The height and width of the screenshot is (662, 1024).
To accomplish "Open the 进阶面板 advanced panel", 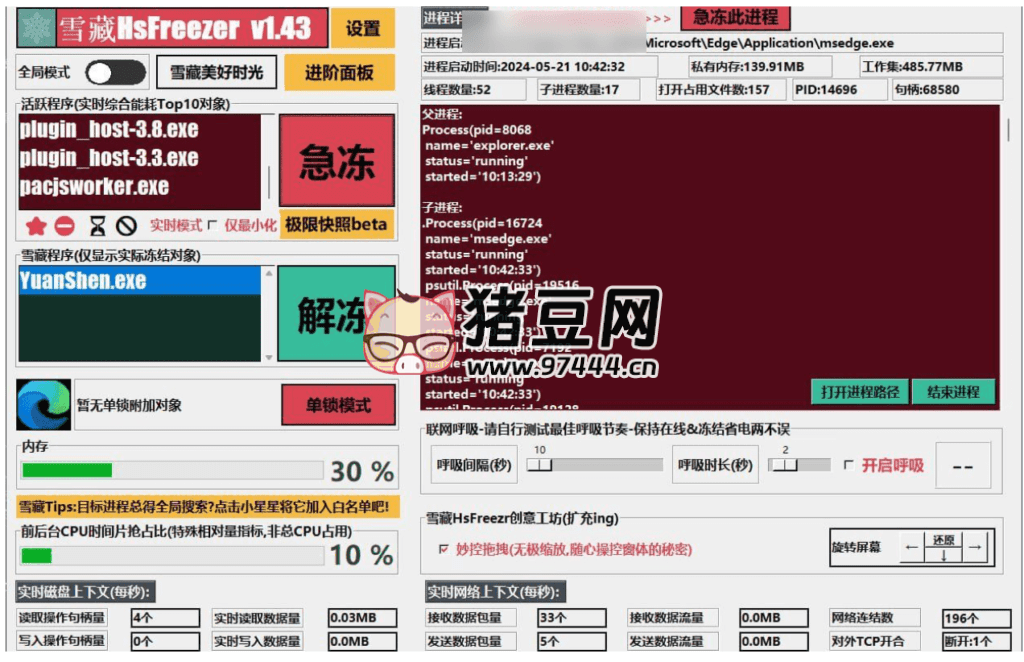I will [x=340, y=72].
